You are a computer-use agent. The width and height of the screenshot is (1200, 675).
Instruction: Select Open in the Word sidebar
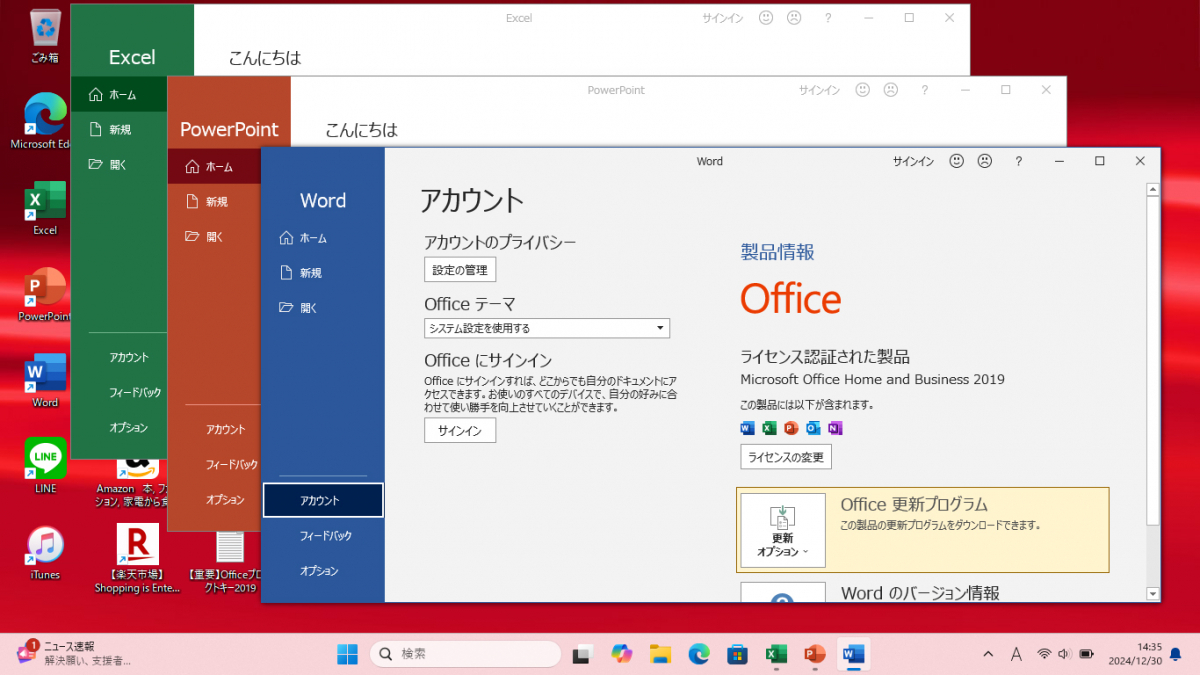[x=322, y=307]
